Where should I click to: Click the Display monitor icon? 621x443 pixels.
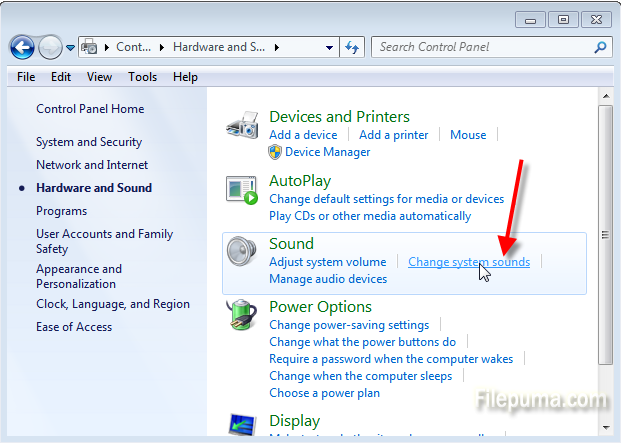coord(242,426)
